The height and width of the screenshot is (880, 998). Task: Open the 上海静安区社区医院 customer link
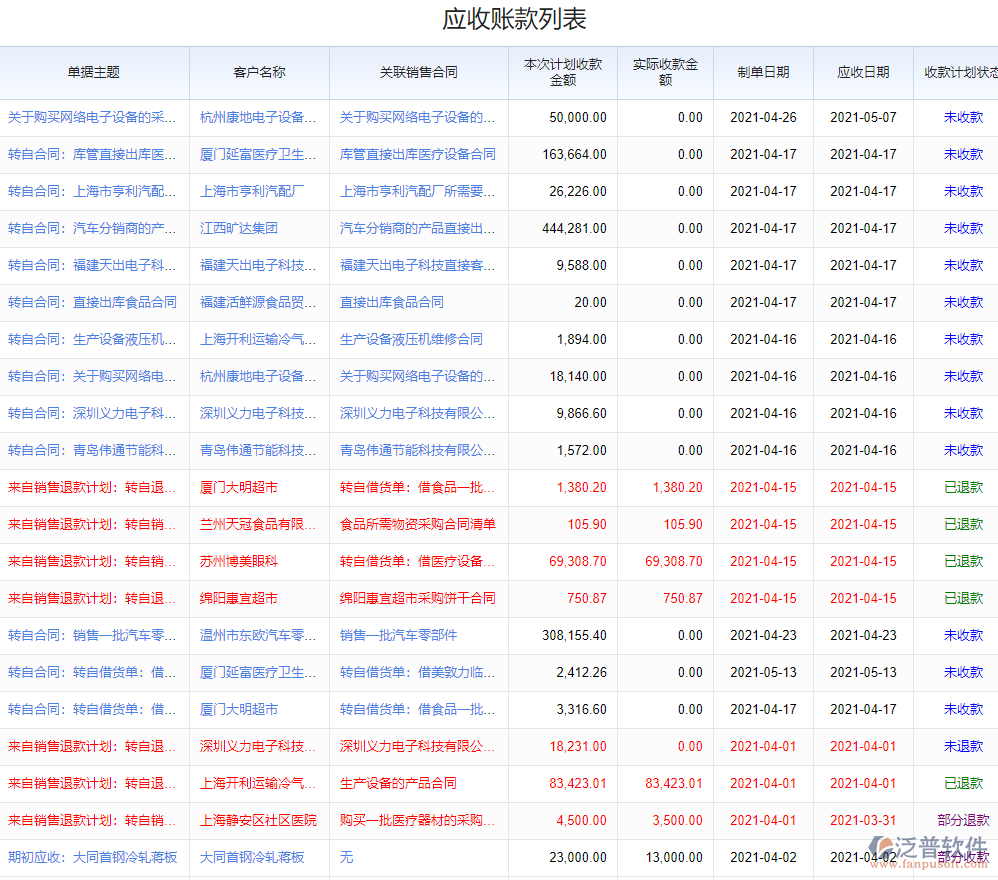(x=258, y=820)
